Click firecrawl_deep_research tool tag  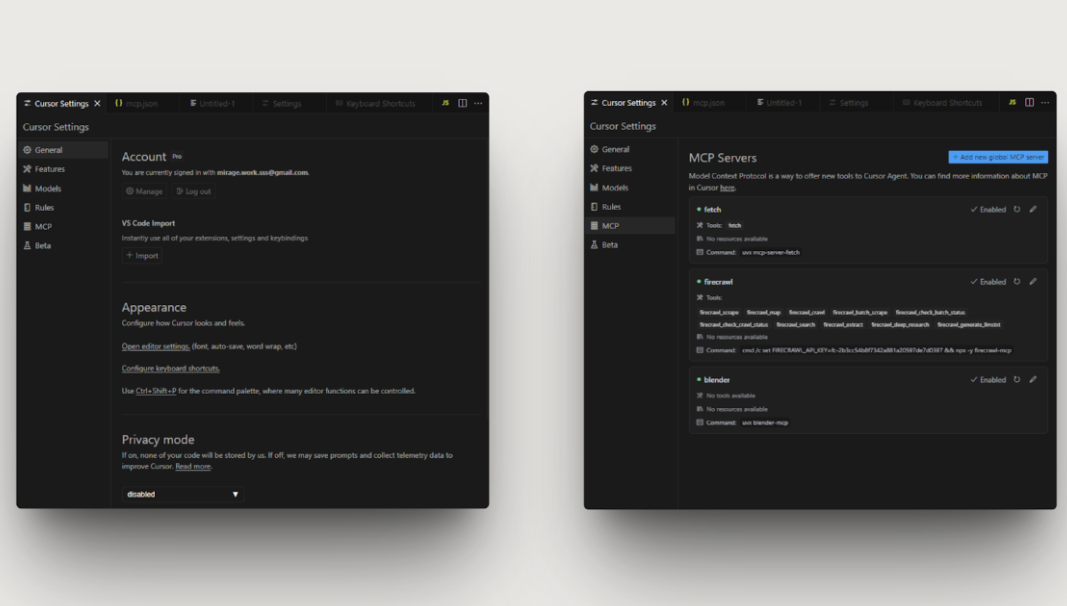pos(900,324)
